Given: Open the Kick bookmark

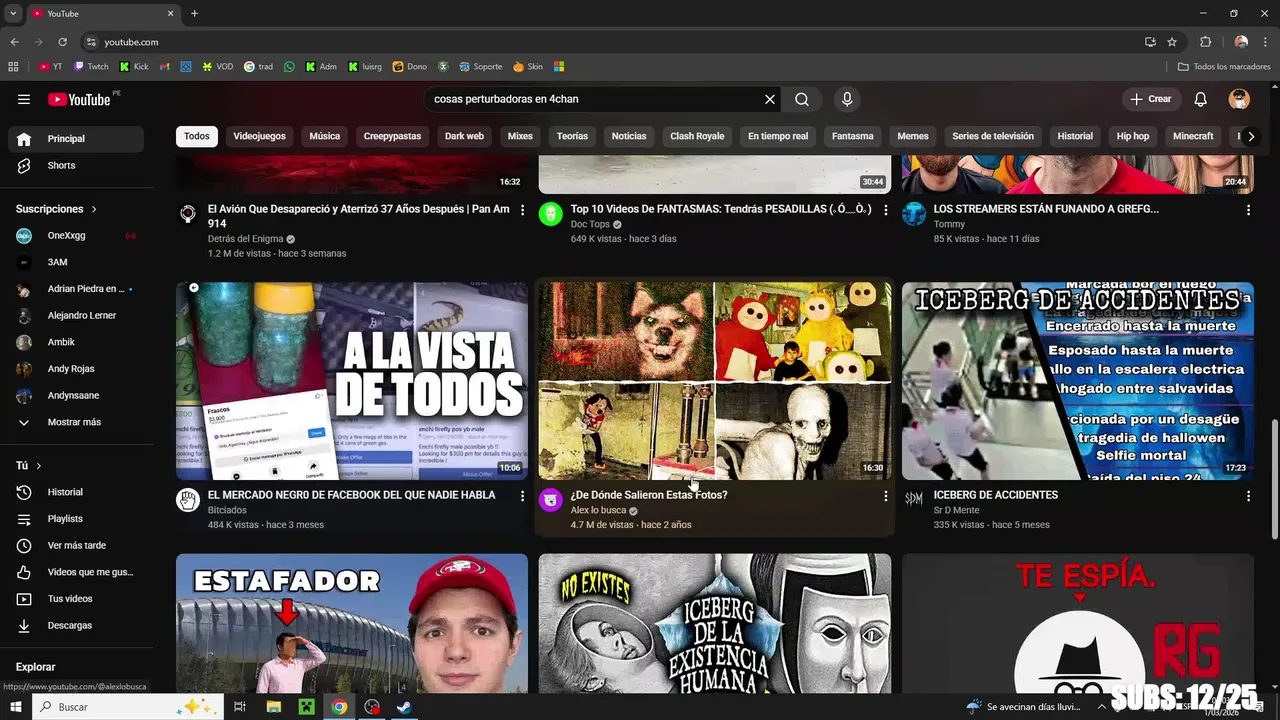Looking at the screenshot, I should [134, 67].
